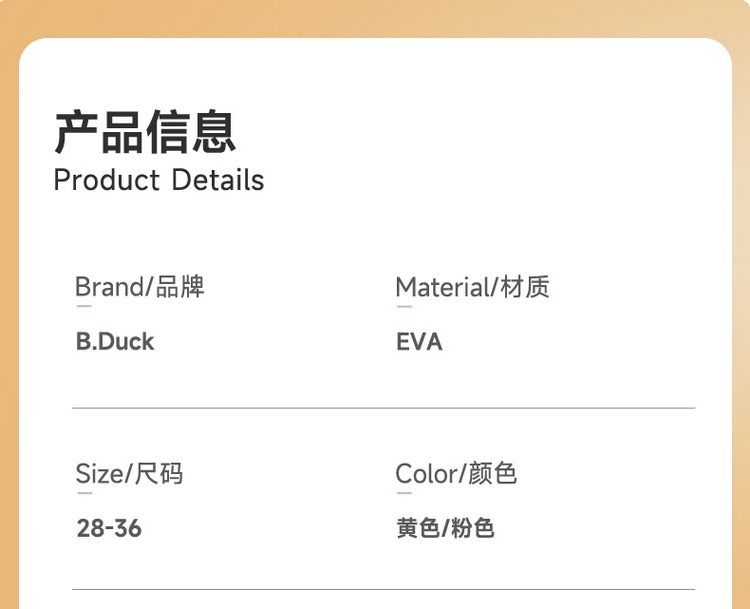Select the Color/颜色 label
The width and height of the screenshot is (750, 609).
click(456, 474)
